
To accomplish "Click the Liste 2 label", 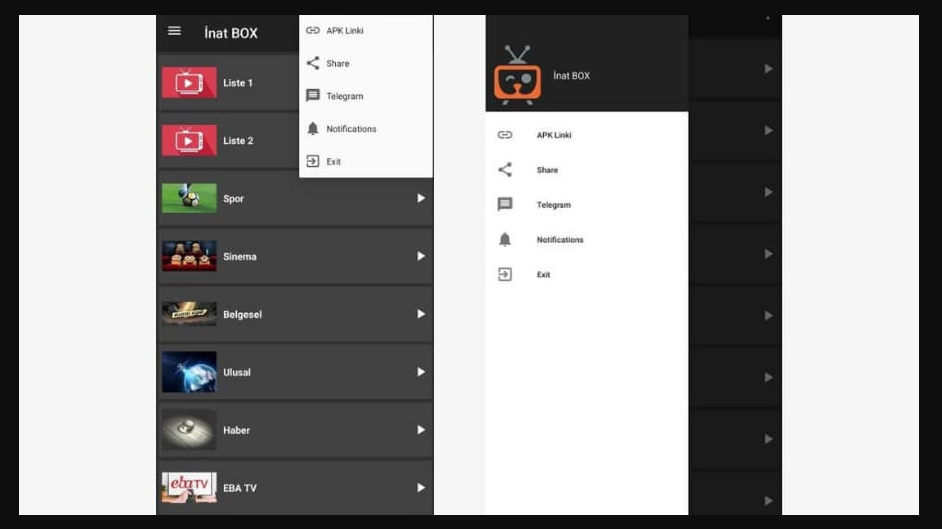I will click(x=238, y=141).
